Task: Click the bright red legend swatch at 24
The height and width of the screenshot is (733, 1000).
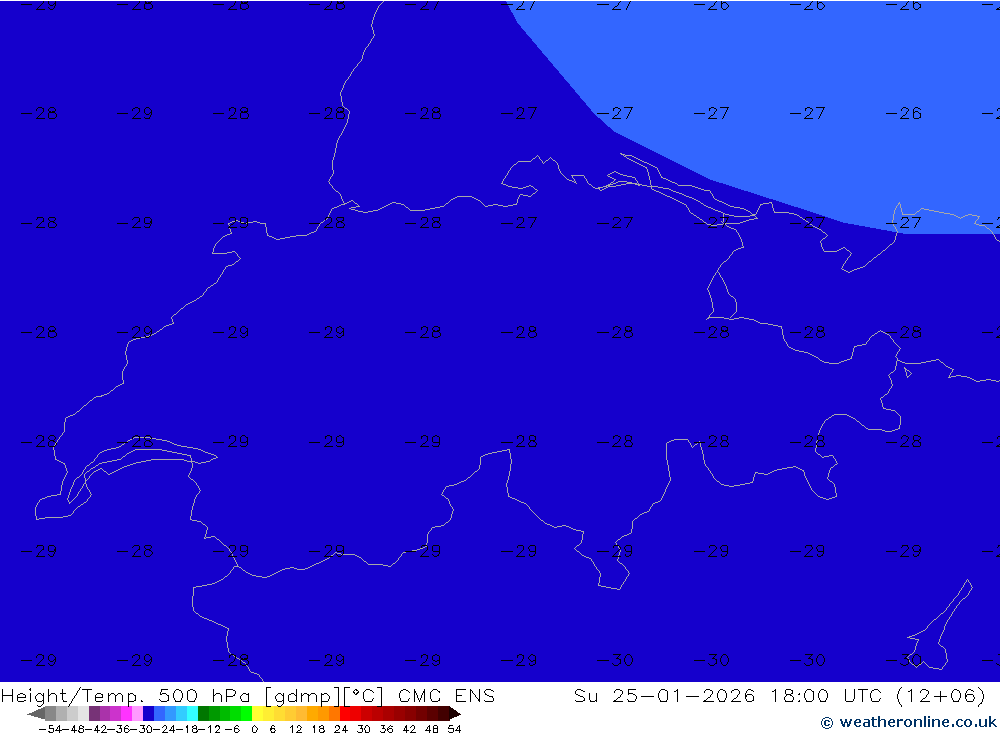Action: click(x=345, y=713)
